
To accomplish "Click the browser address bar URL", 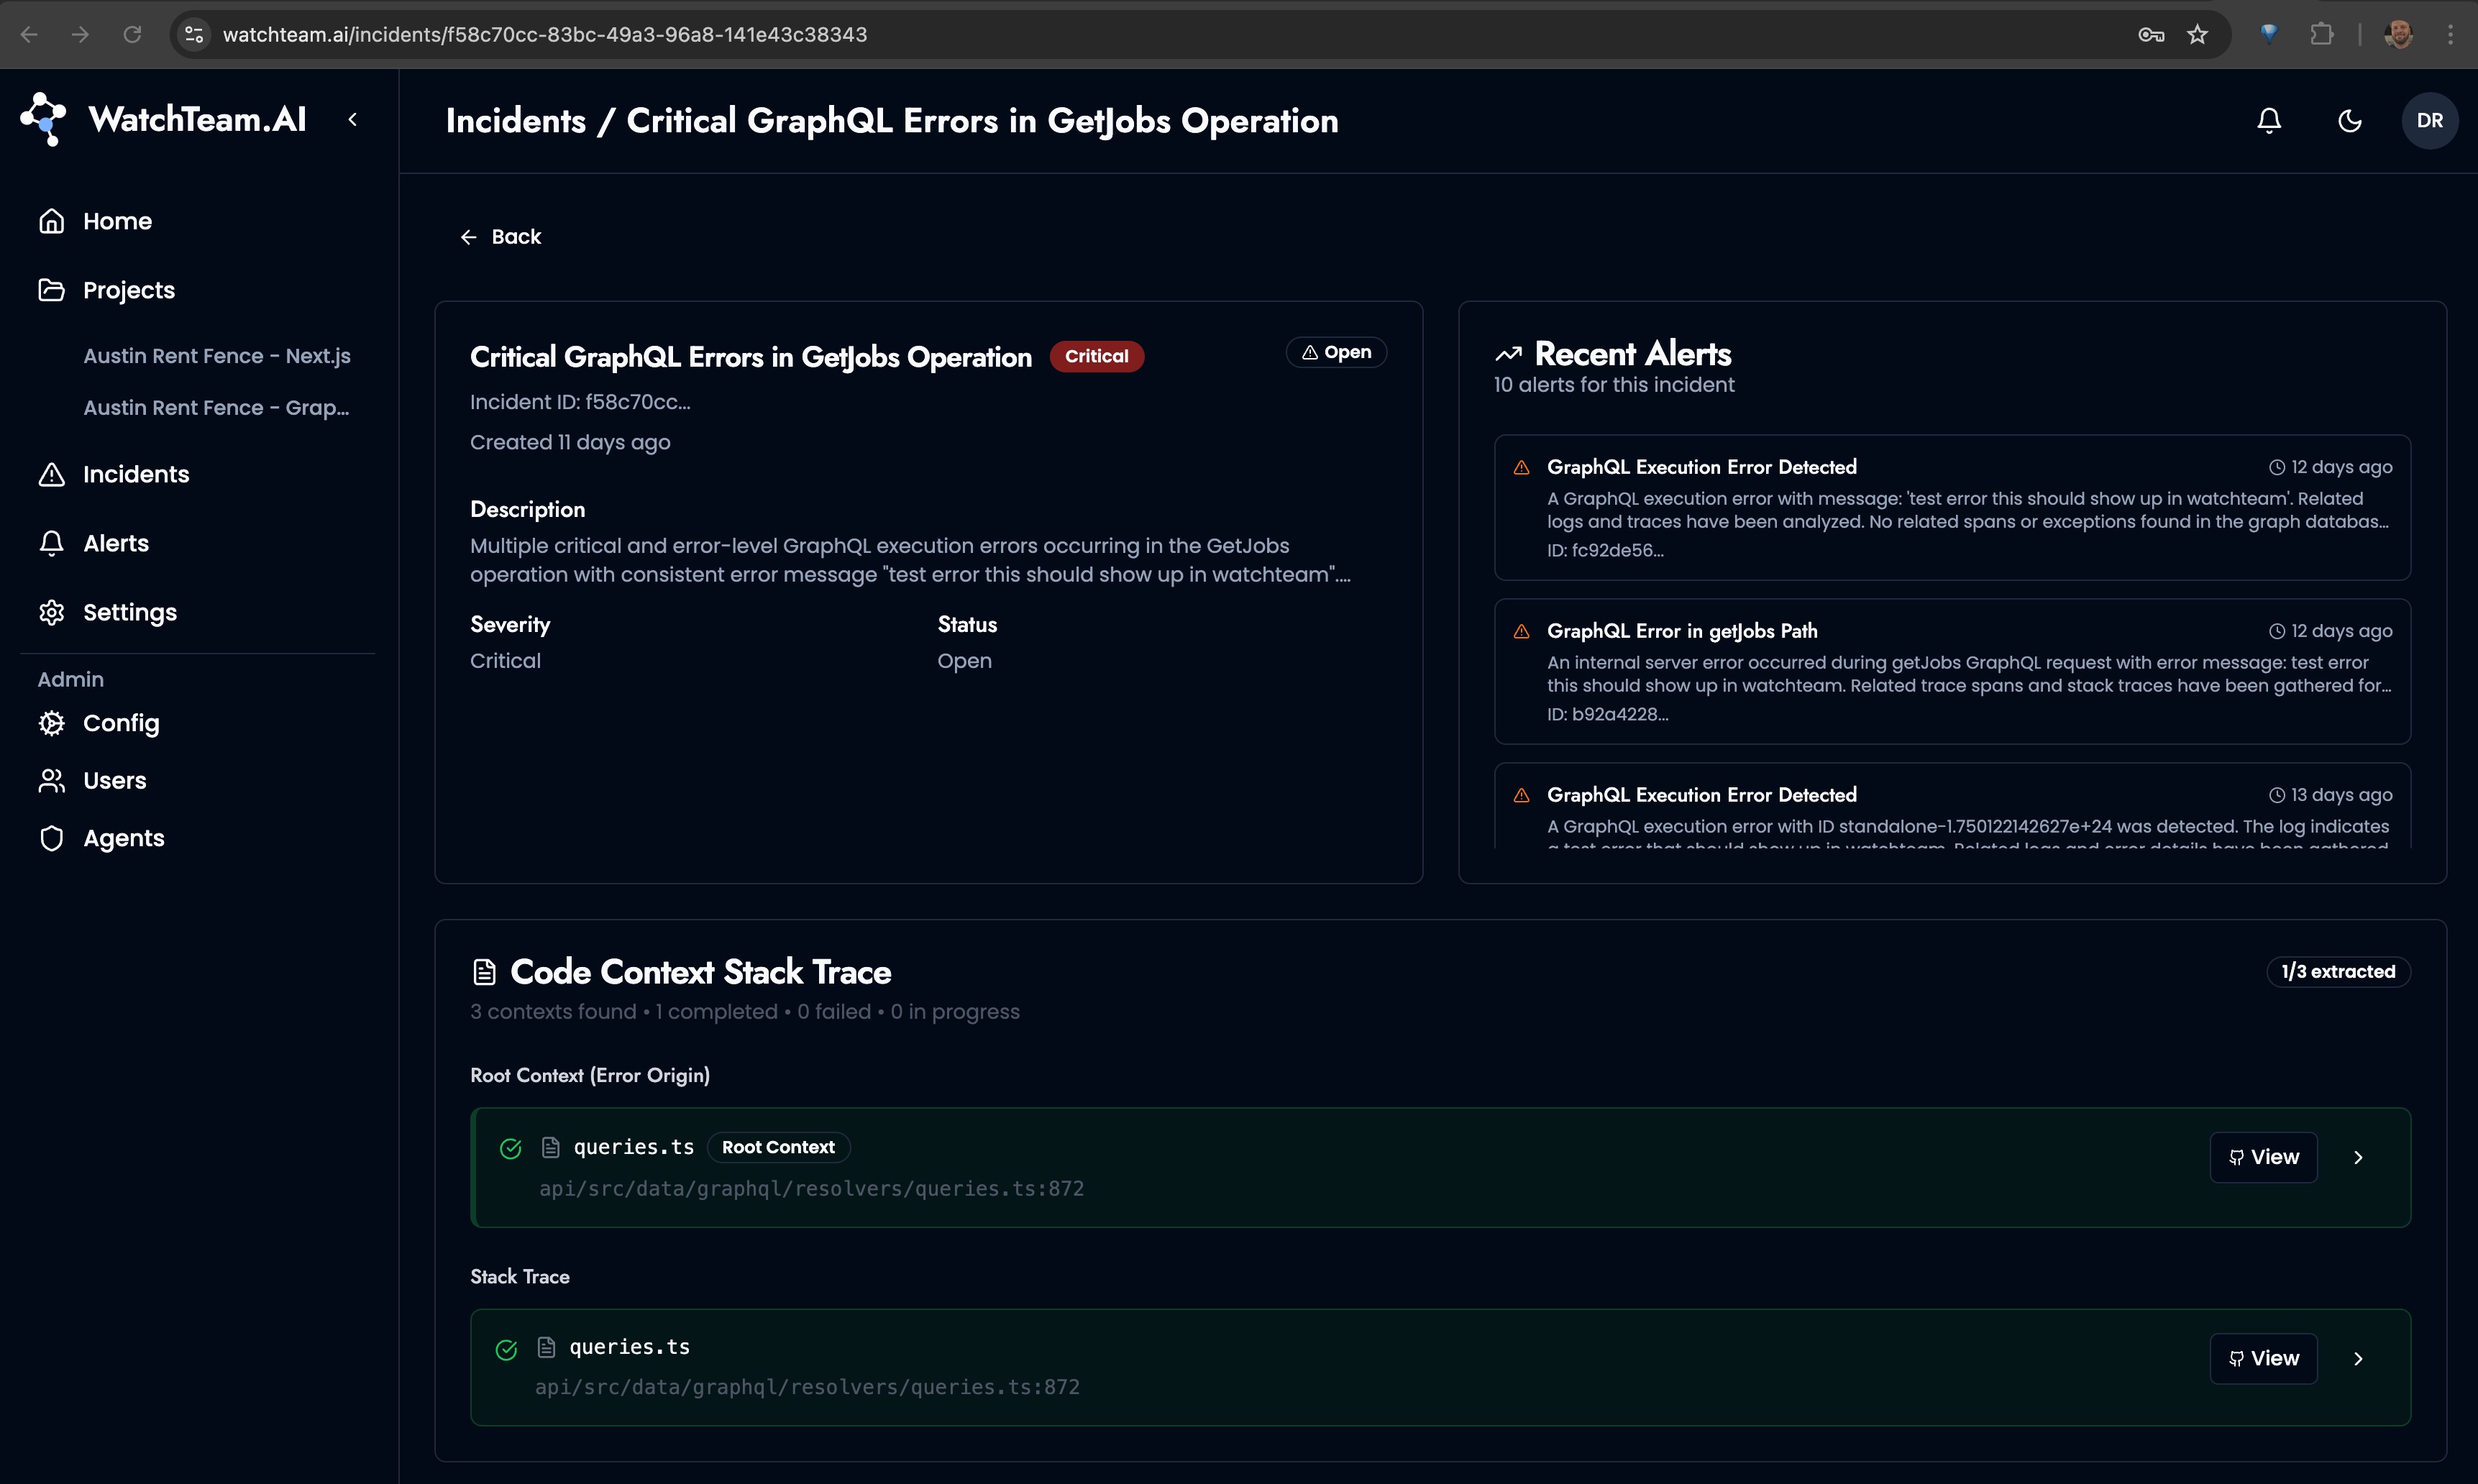I will pyautogui.click(x=545, y=35).
